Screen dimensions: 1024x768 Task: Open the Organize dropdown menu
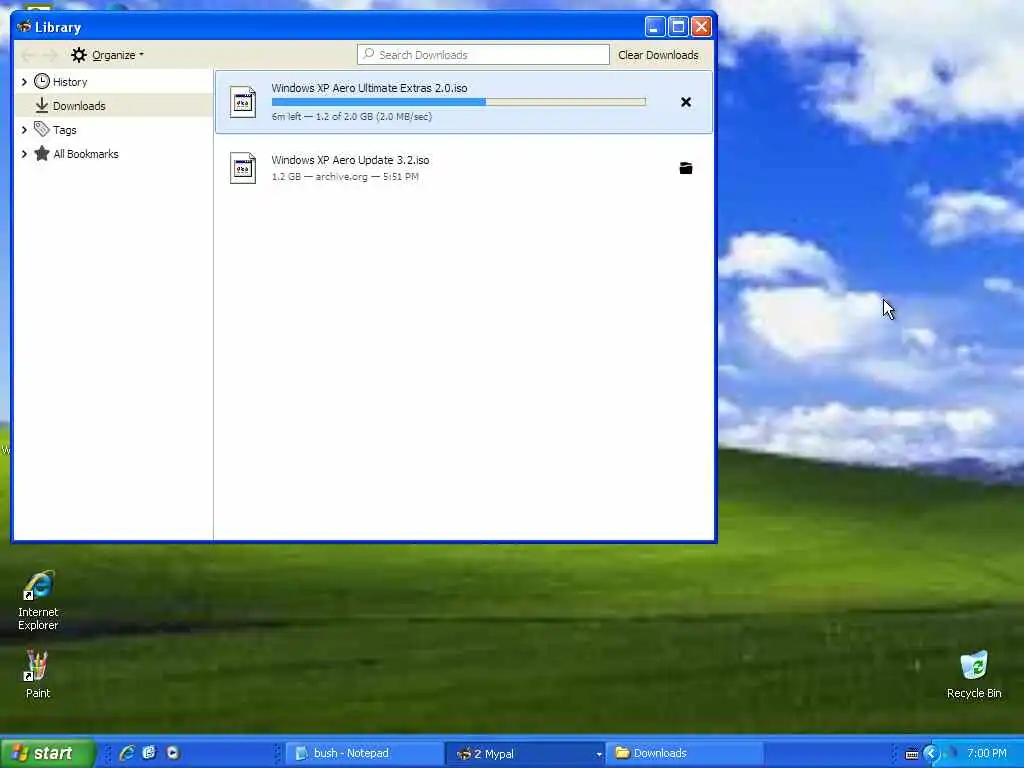[x=108, y=55]
